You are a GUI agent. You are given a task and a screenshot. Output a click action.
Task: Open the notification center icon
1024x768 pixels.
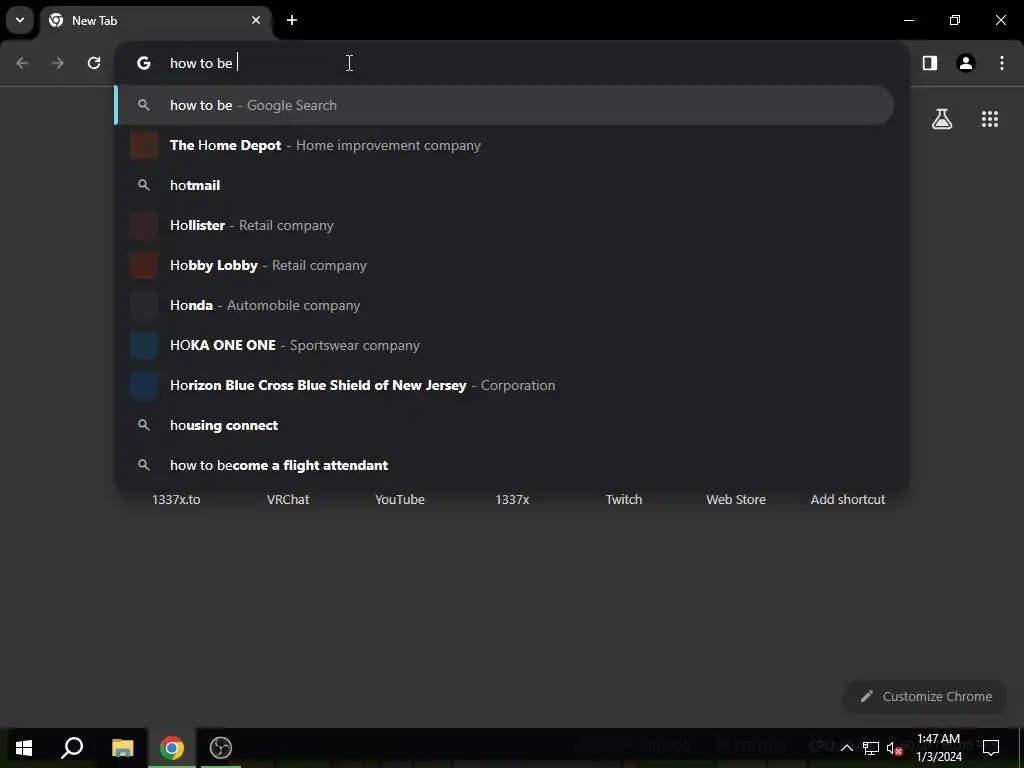(991, 748)
